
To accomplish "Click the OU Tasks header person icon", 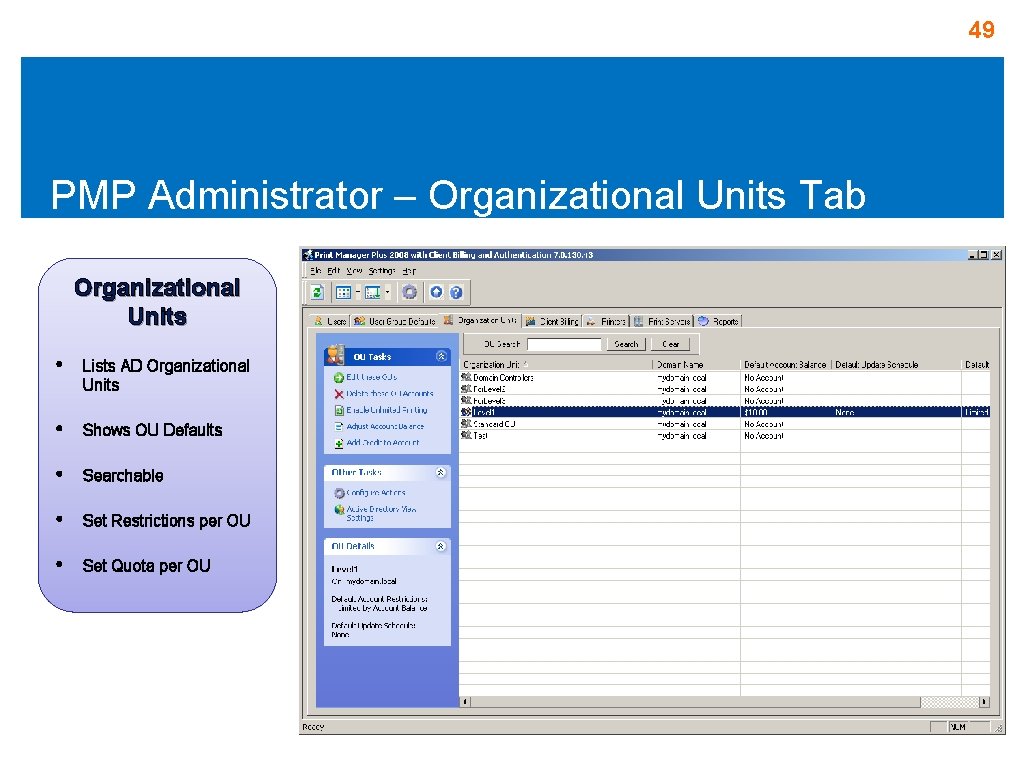I will 336,354.
